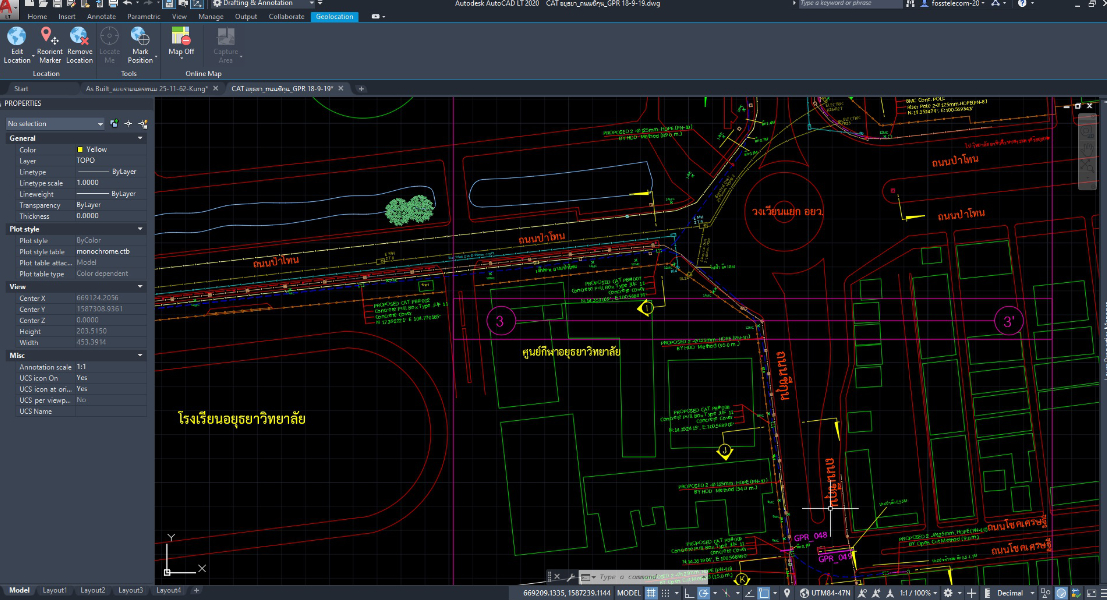Switch to the Parametric ribbon tab
The image size is (1107, 600).
(x=143, y=16)
